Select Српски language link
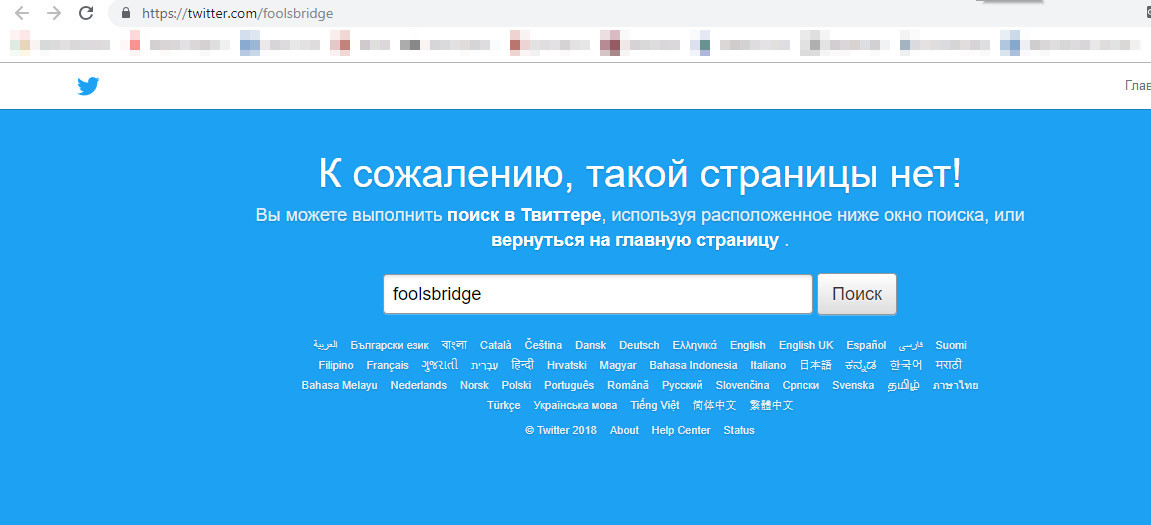 click(x=801, y=385)
